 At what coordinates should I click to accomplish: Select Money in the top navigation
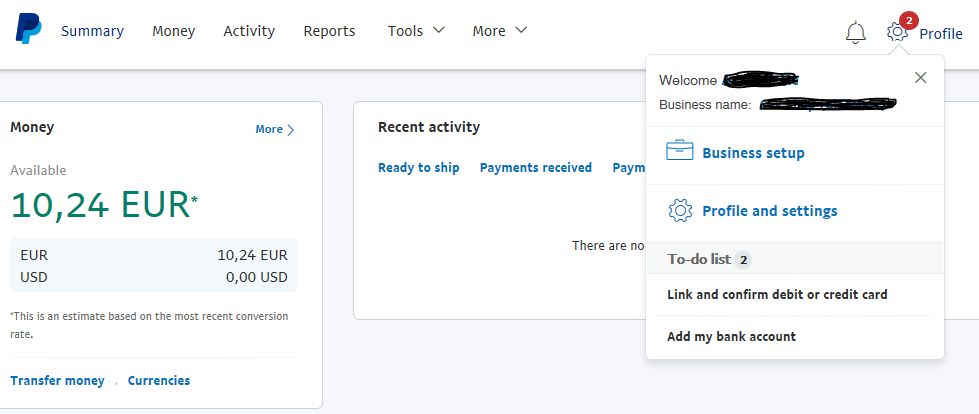[174, 31]
